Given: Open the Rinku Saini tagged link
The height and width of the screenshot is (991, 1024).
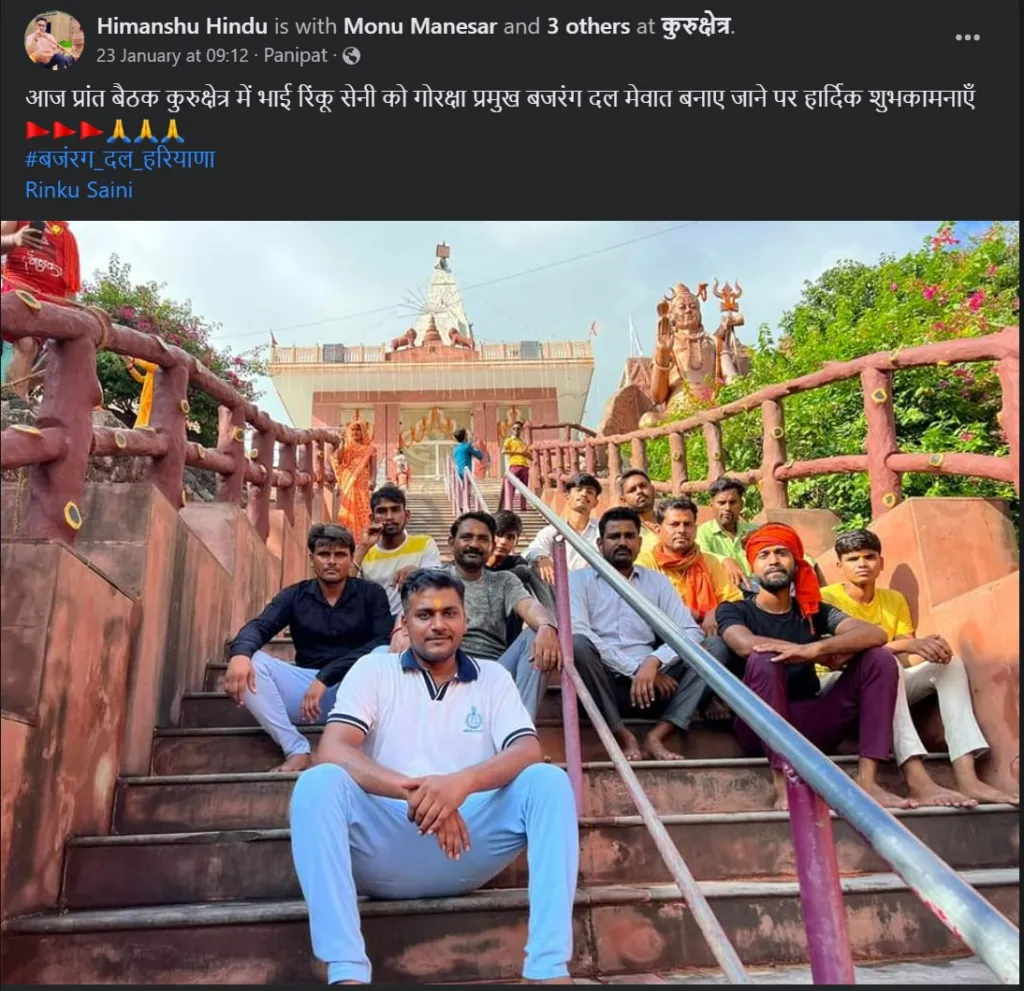Looking at the screenshot, I should click(x=79, y=189).
